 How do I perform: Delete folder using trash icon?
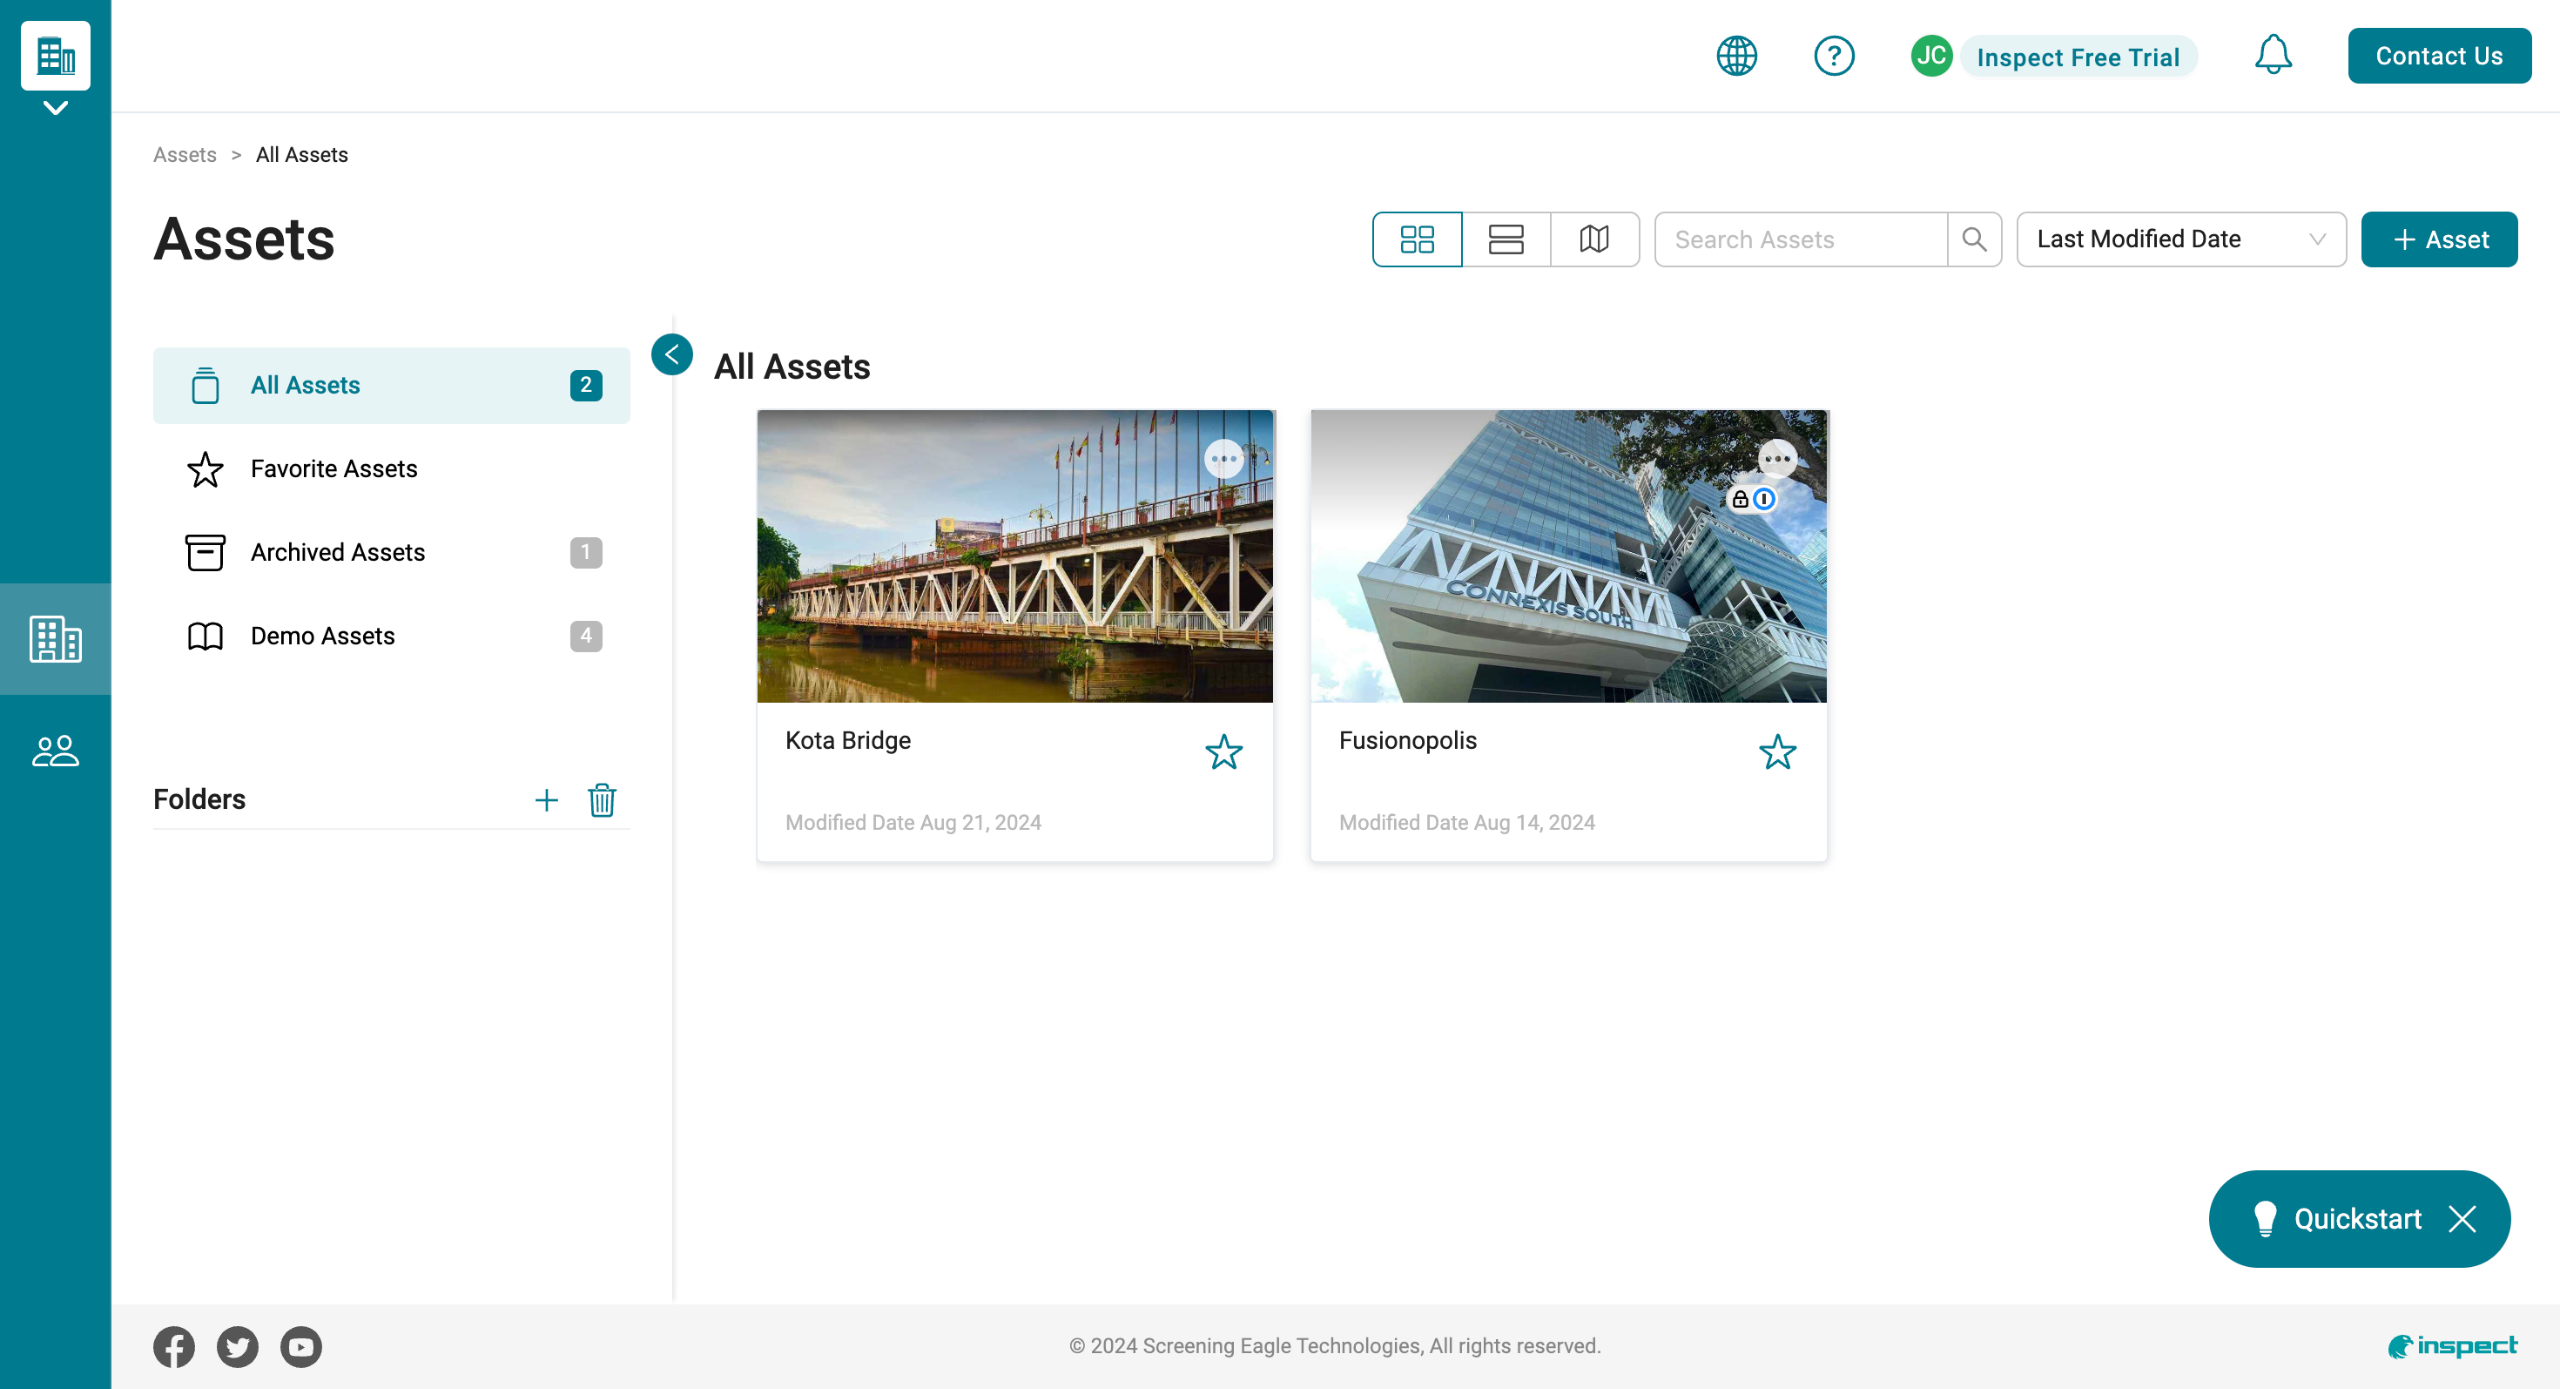pos(602,800)
